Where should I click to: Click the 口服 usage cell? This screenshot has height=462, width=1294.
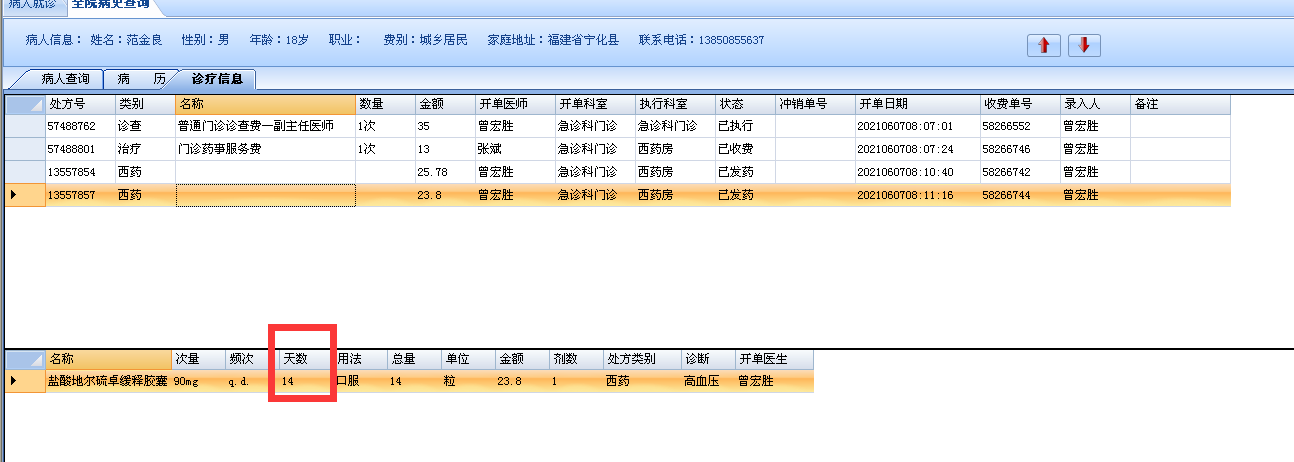(x=360, y=381)
